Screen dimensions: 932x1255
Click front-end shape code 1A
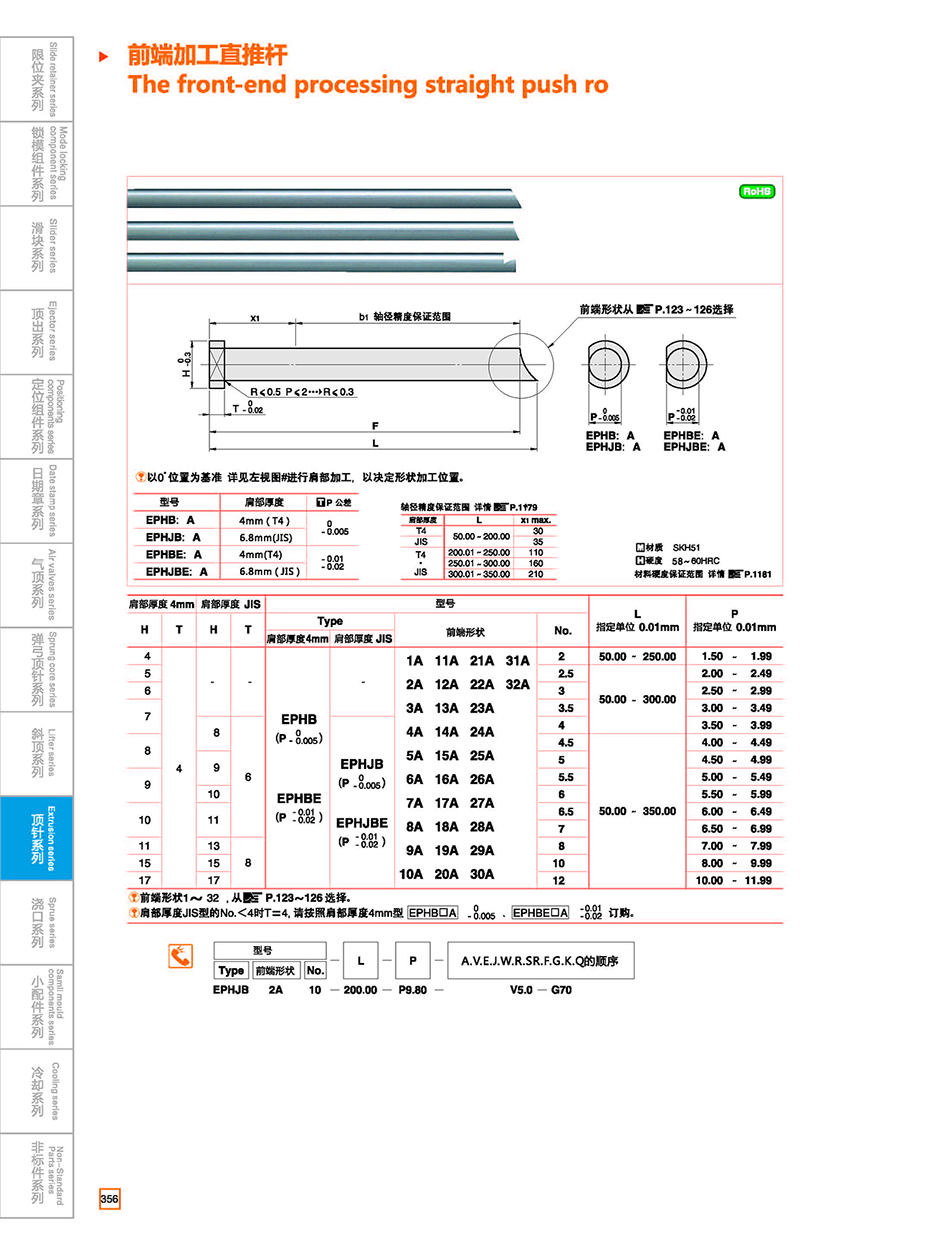click(x=414, y=661)
